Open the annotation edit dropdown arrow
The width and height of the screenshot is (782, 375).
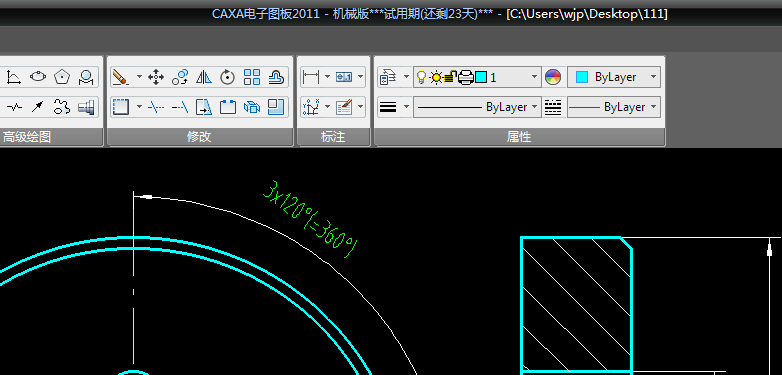pos(361,107)
